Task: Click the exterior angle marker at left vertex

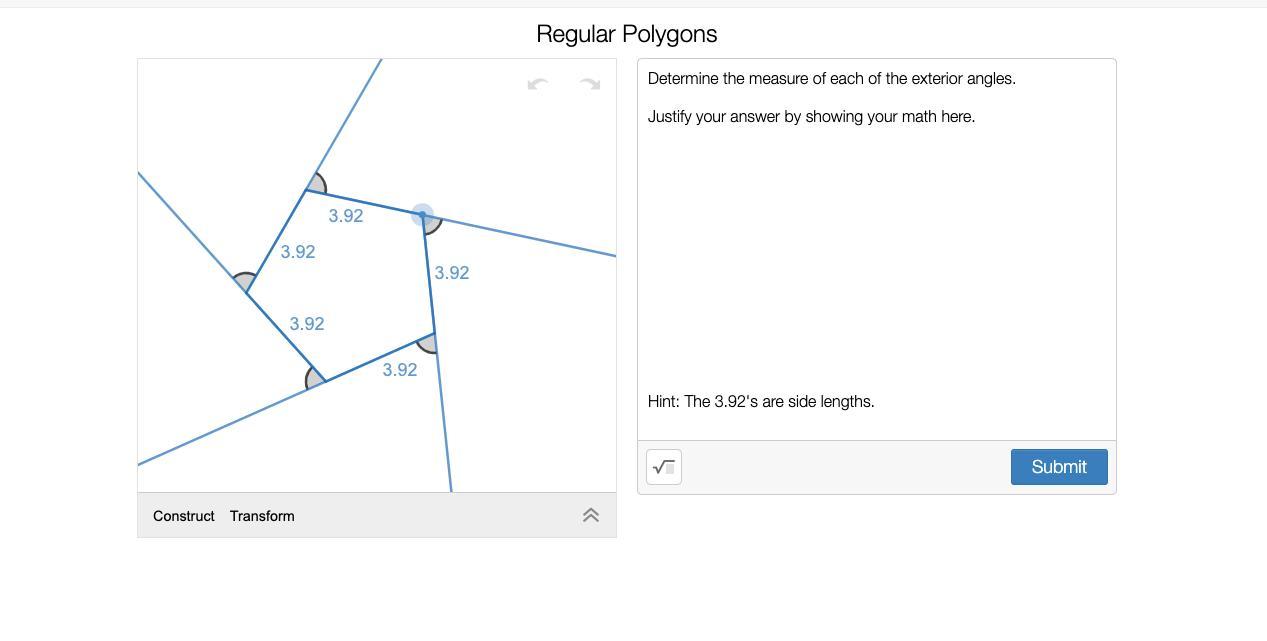Action: pos(243,282)
